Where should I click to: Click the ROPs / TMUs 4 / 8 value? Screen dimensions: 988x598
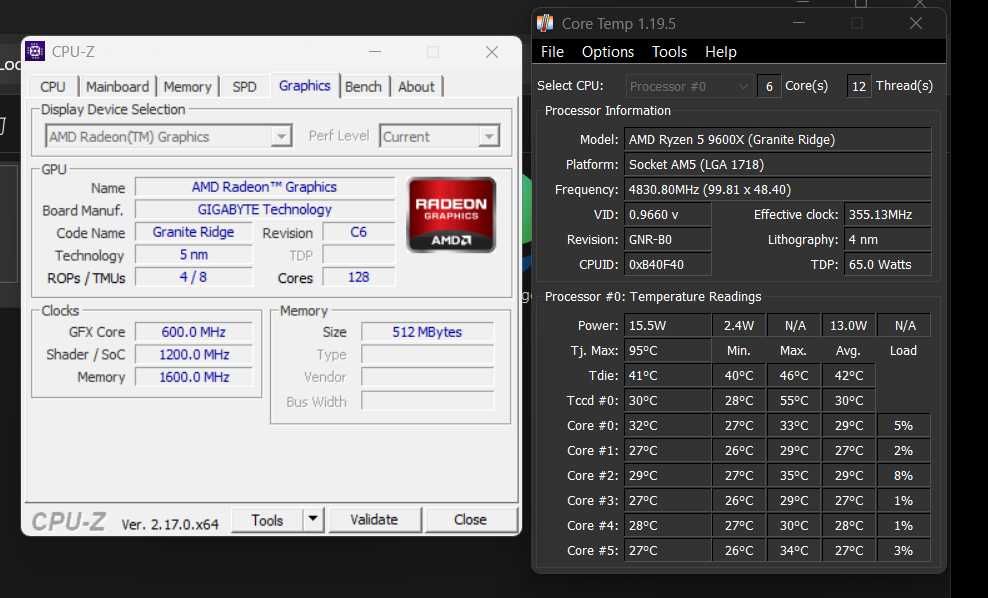point(193,277)
